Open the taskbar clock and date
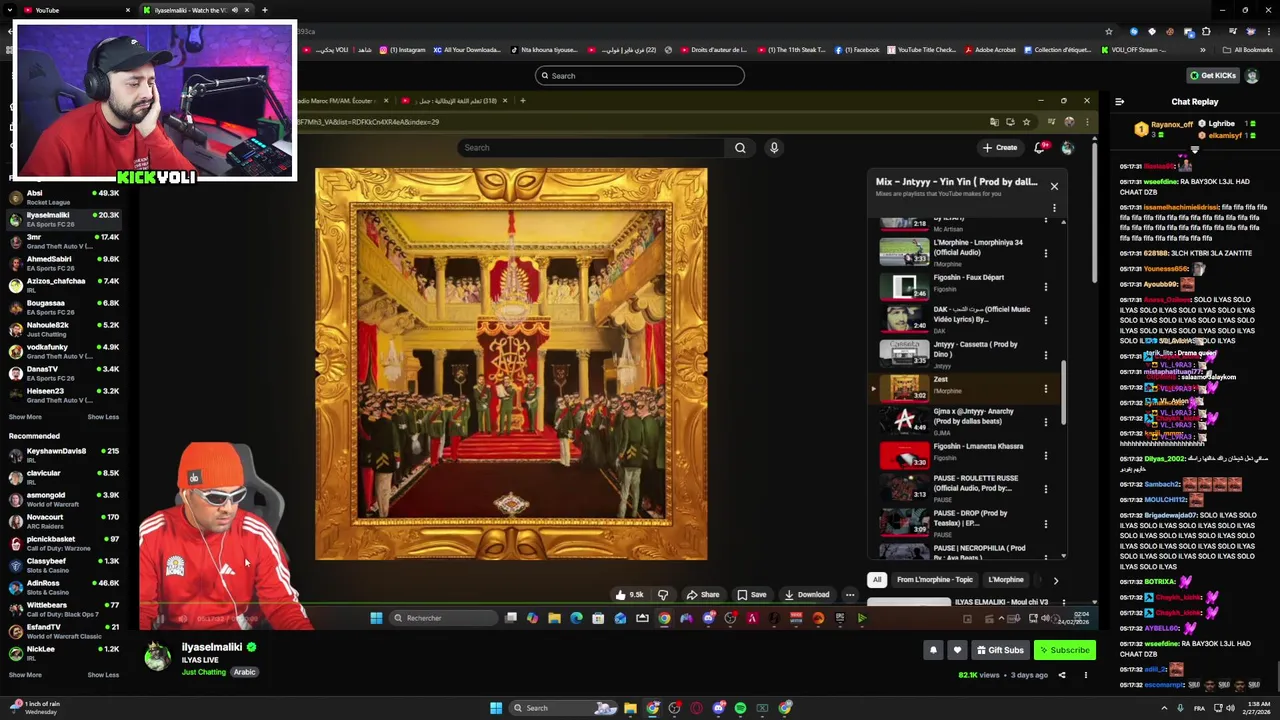The width and height of the screenshot is (1280, 720). point(1257,708)
